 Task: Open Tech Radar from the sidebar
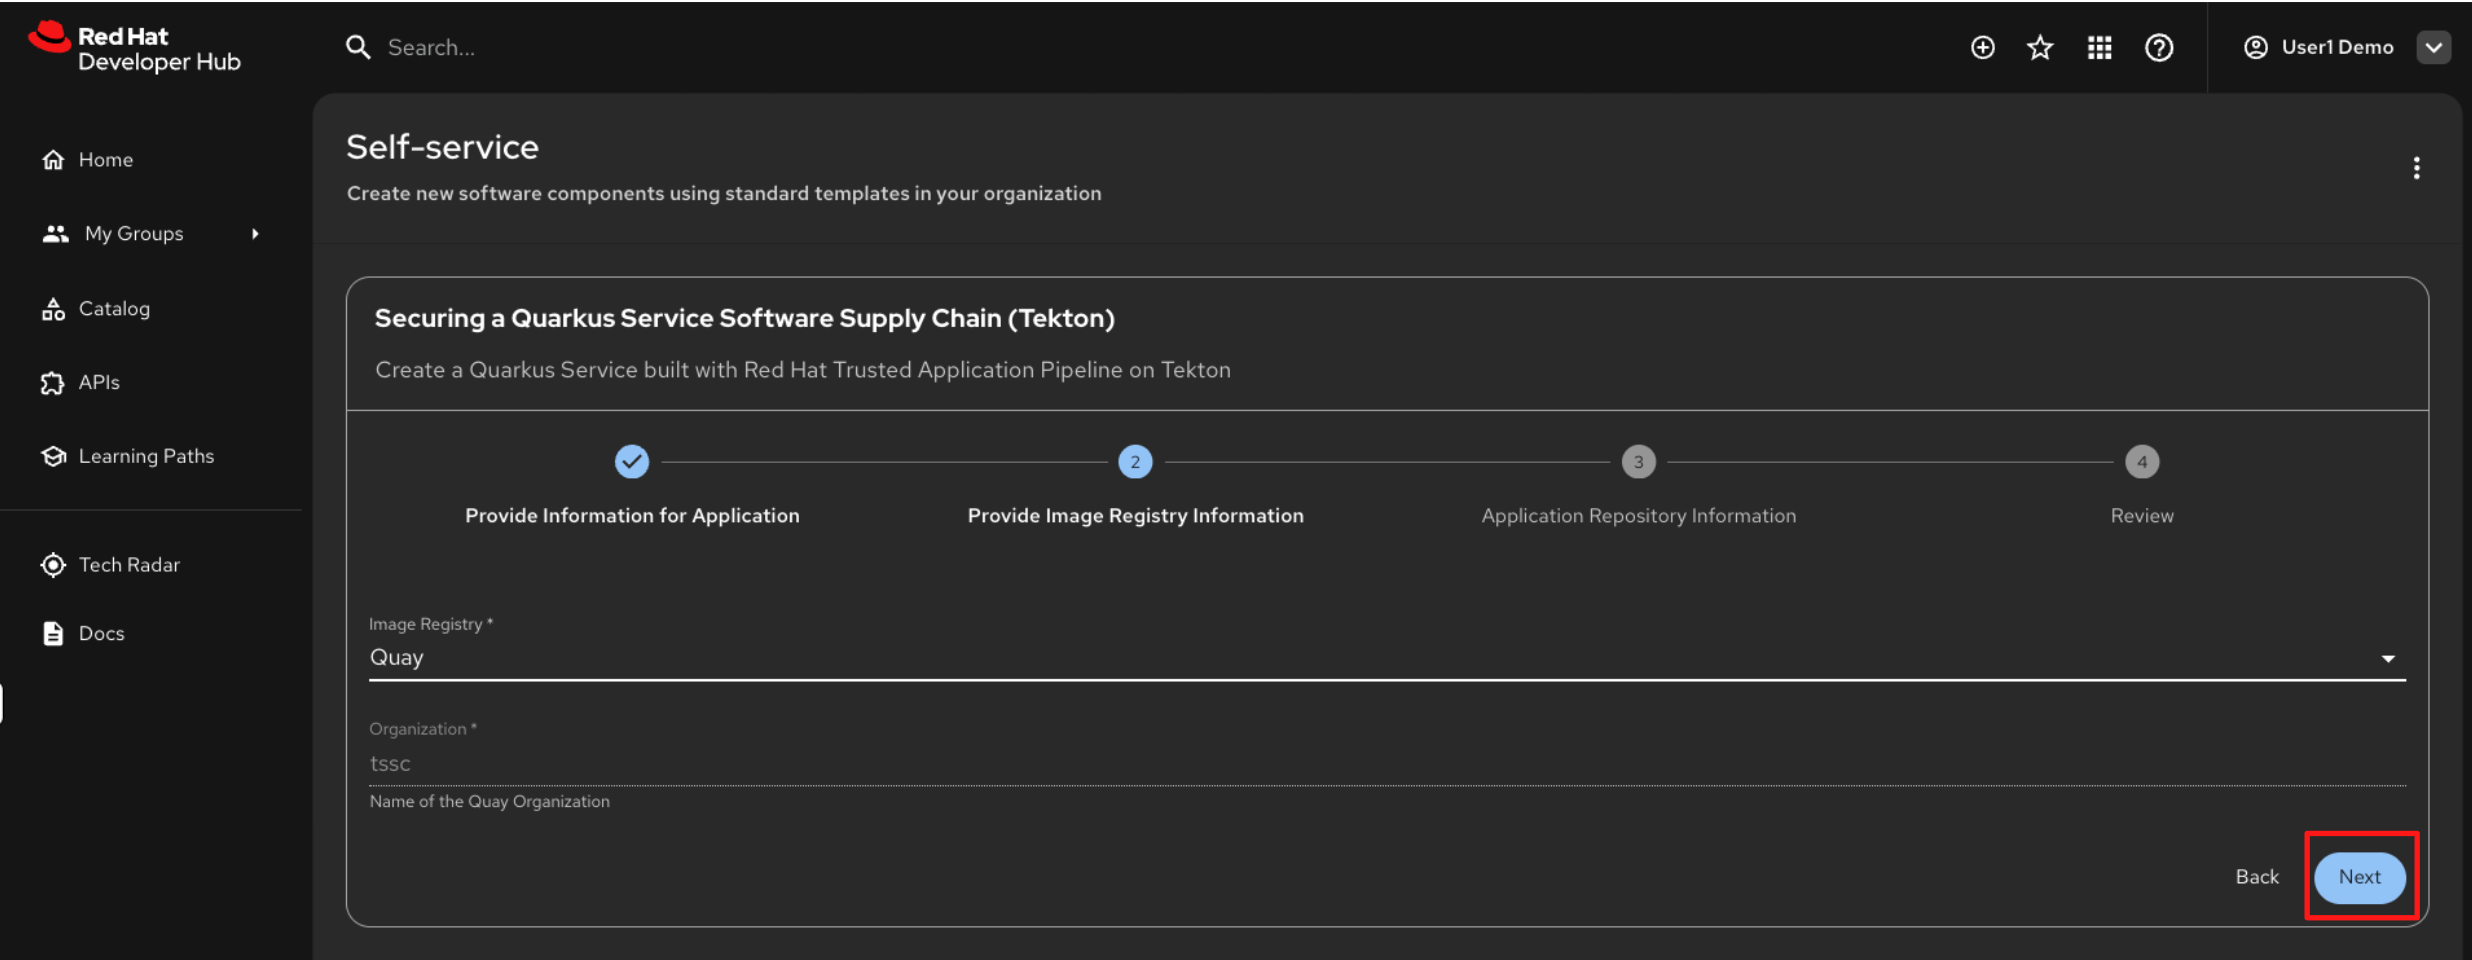(129, 565)
